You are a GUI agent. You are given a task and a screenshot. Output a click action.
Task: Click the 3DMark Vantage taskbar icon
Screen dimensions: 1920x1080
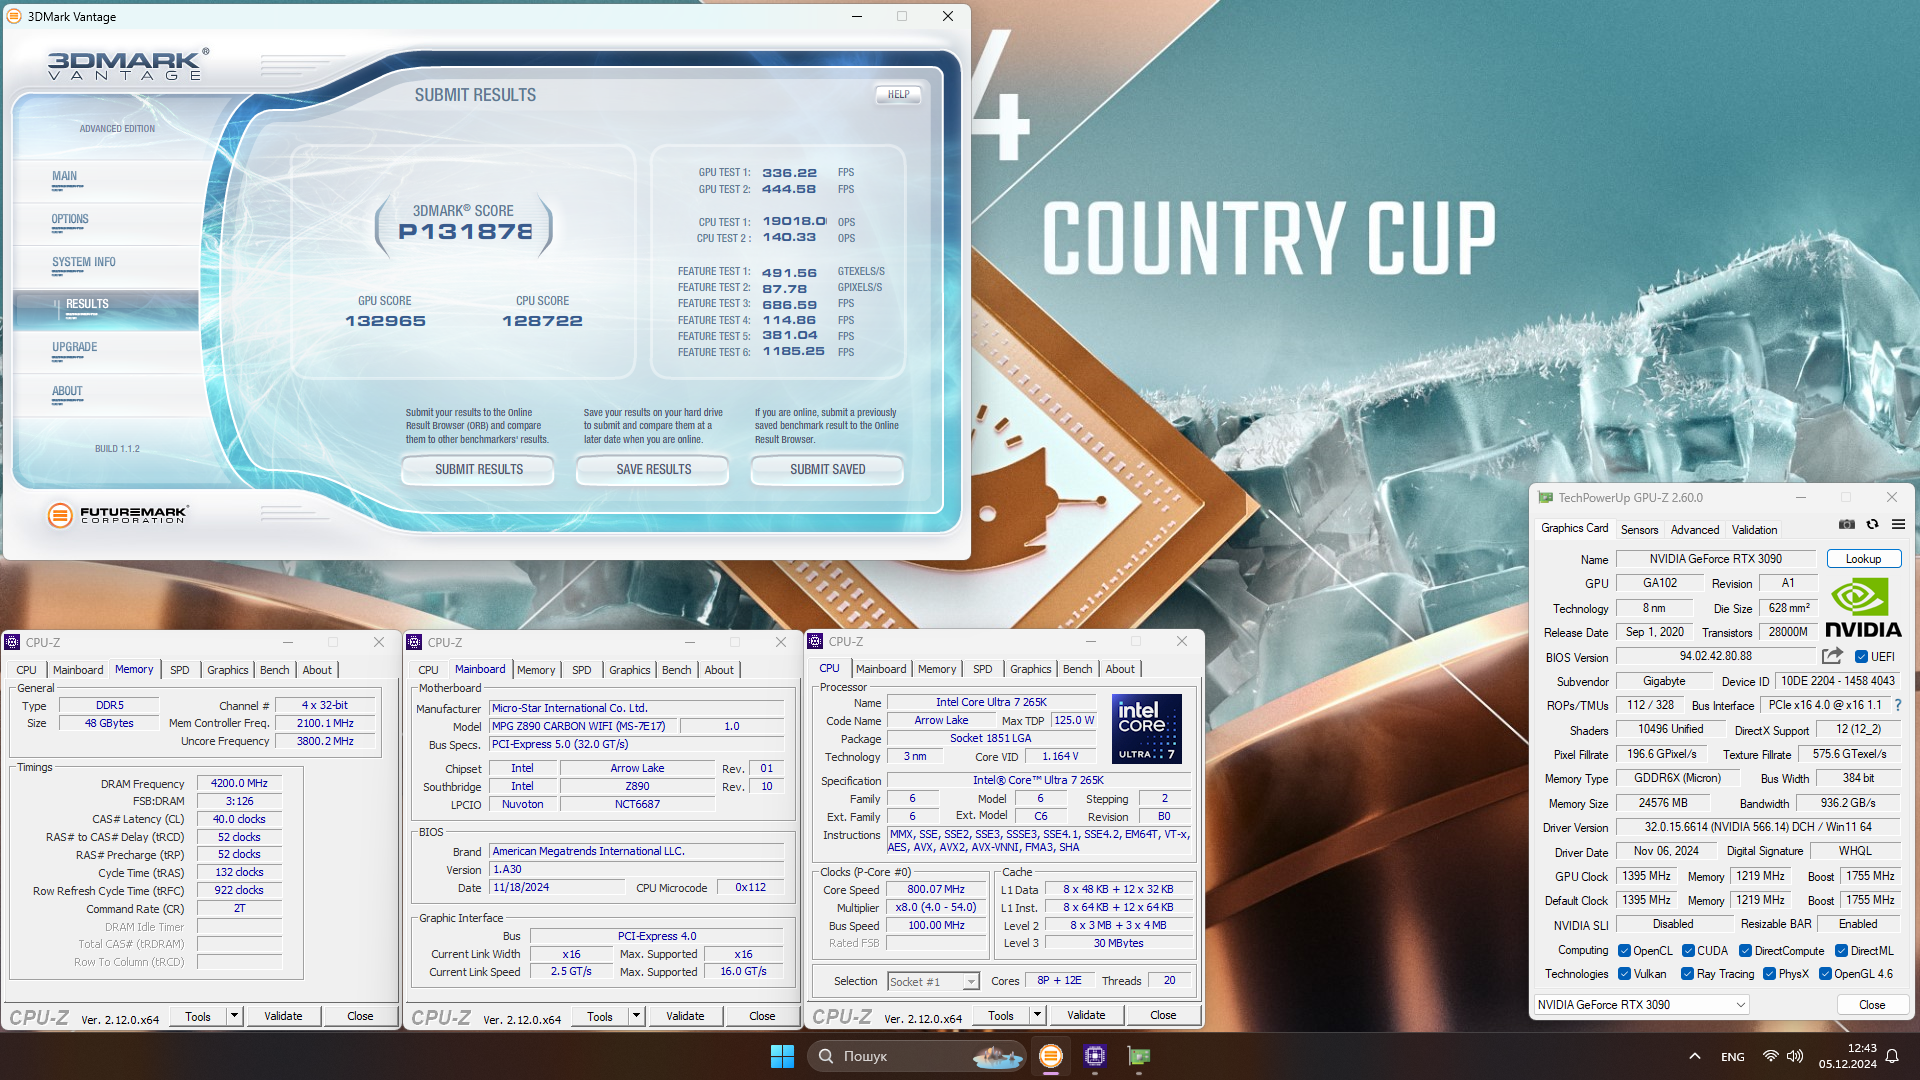click(1050, 1056)
